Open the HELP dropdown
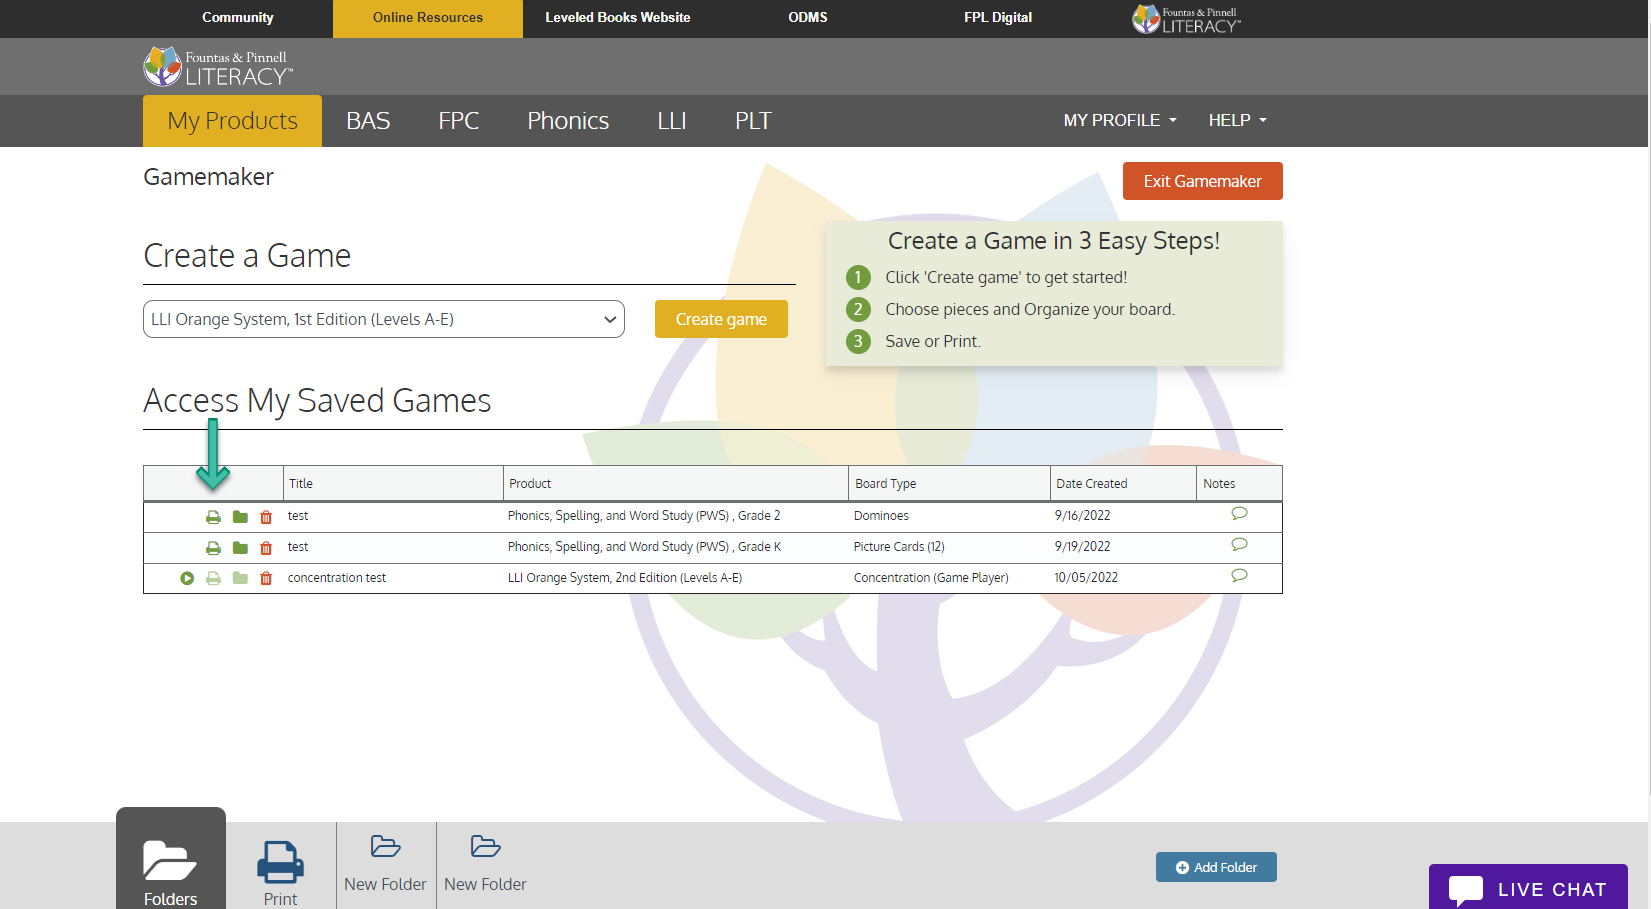The image size is (1651, 909). click(x=1236, y=120)
